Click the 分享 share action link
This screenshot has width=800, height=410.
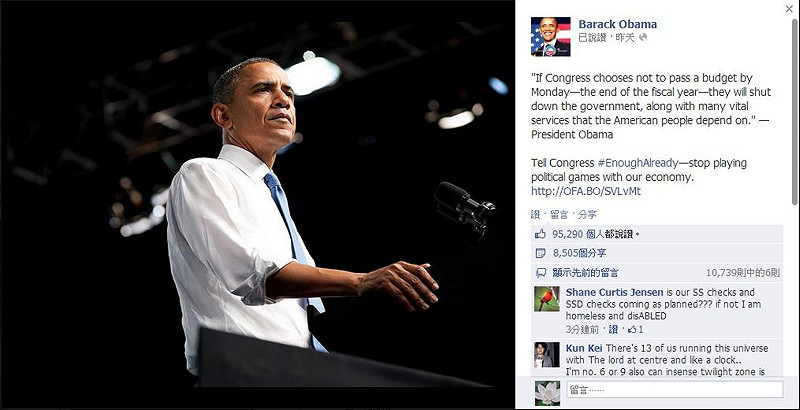[x=587, y=215]
